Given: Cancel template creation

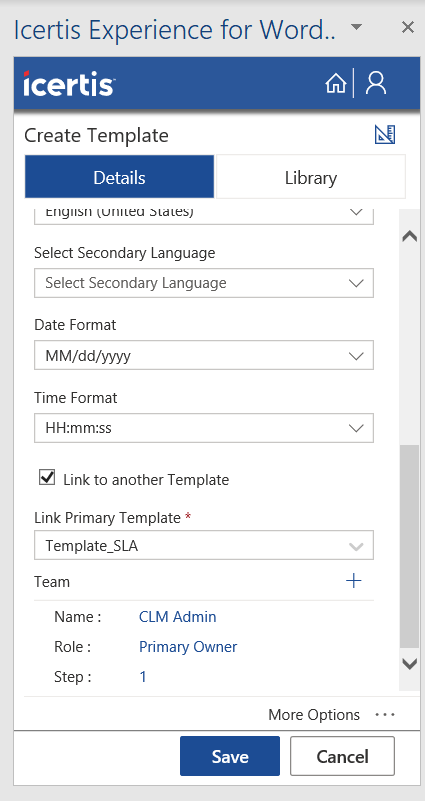Looking at the screenshot, I should point(342,756).
